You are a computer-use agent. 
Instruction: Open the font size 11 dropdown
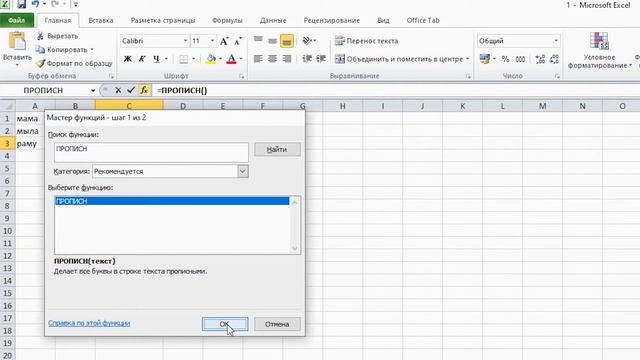coord(212,41)
